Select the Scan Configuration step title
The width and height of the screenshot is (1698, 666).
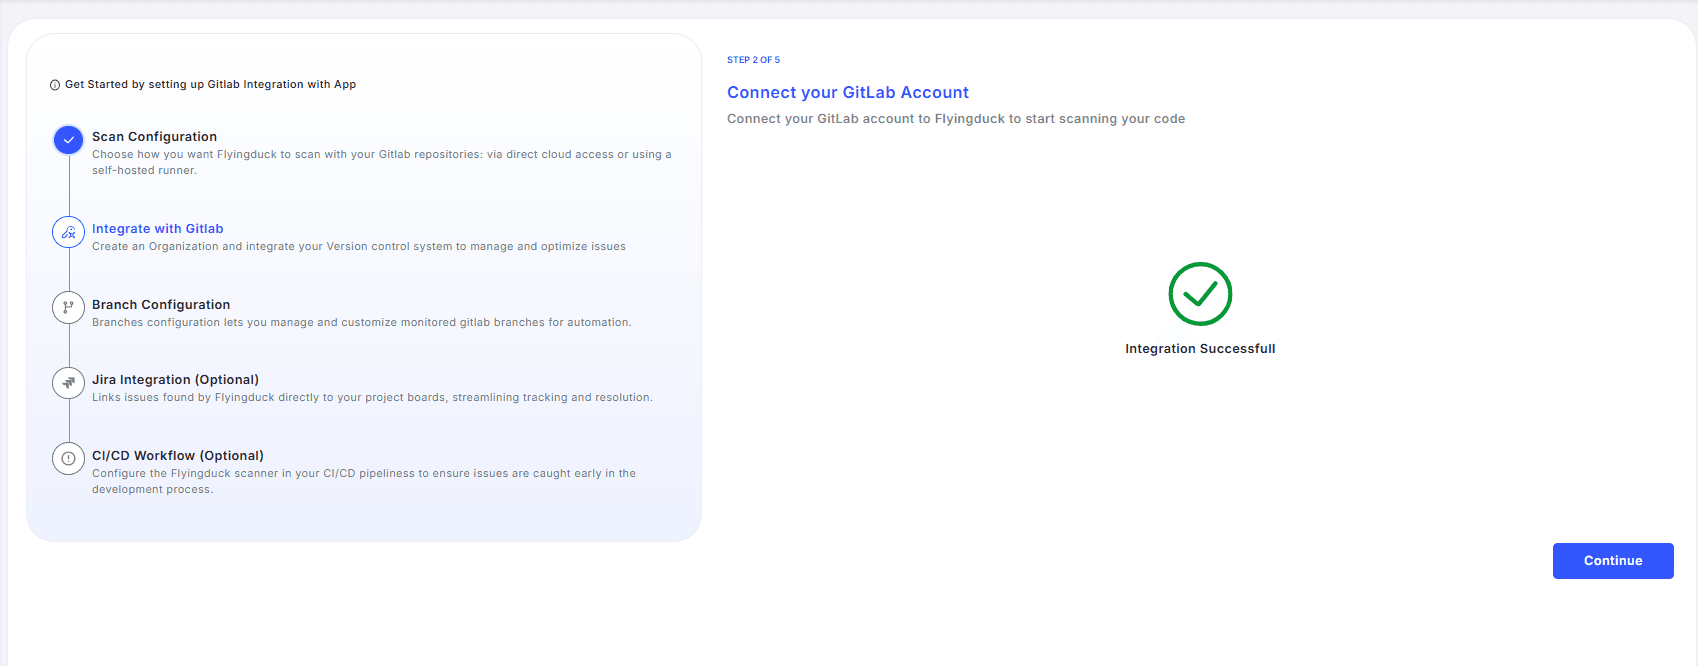click(154, 137)
